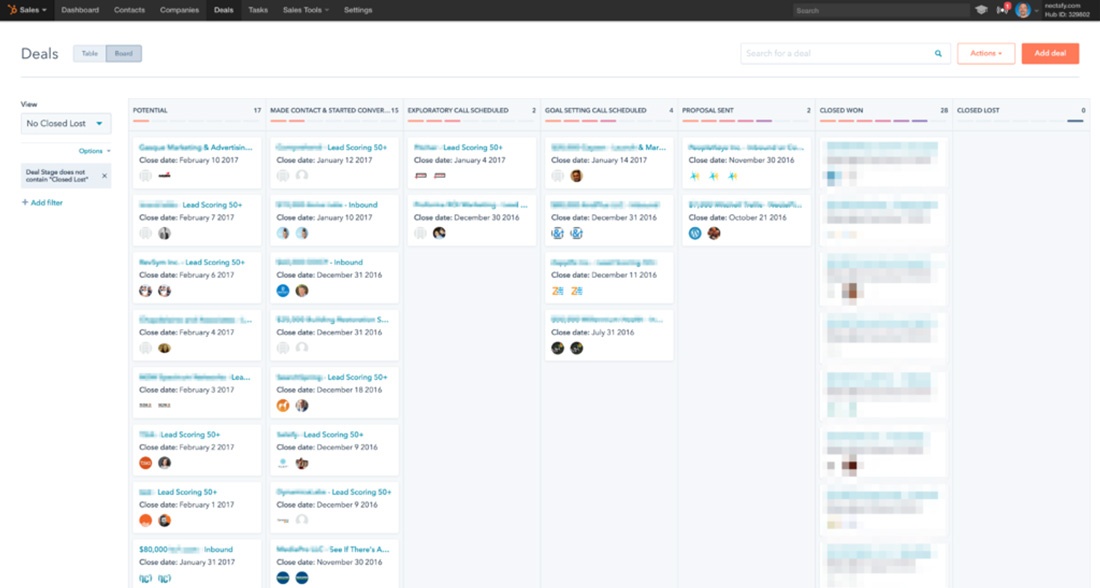Expand the Options dropdown in the sidebar
Image resolution: width=1100 pixels, height=588 pixels.
(95, 151)
